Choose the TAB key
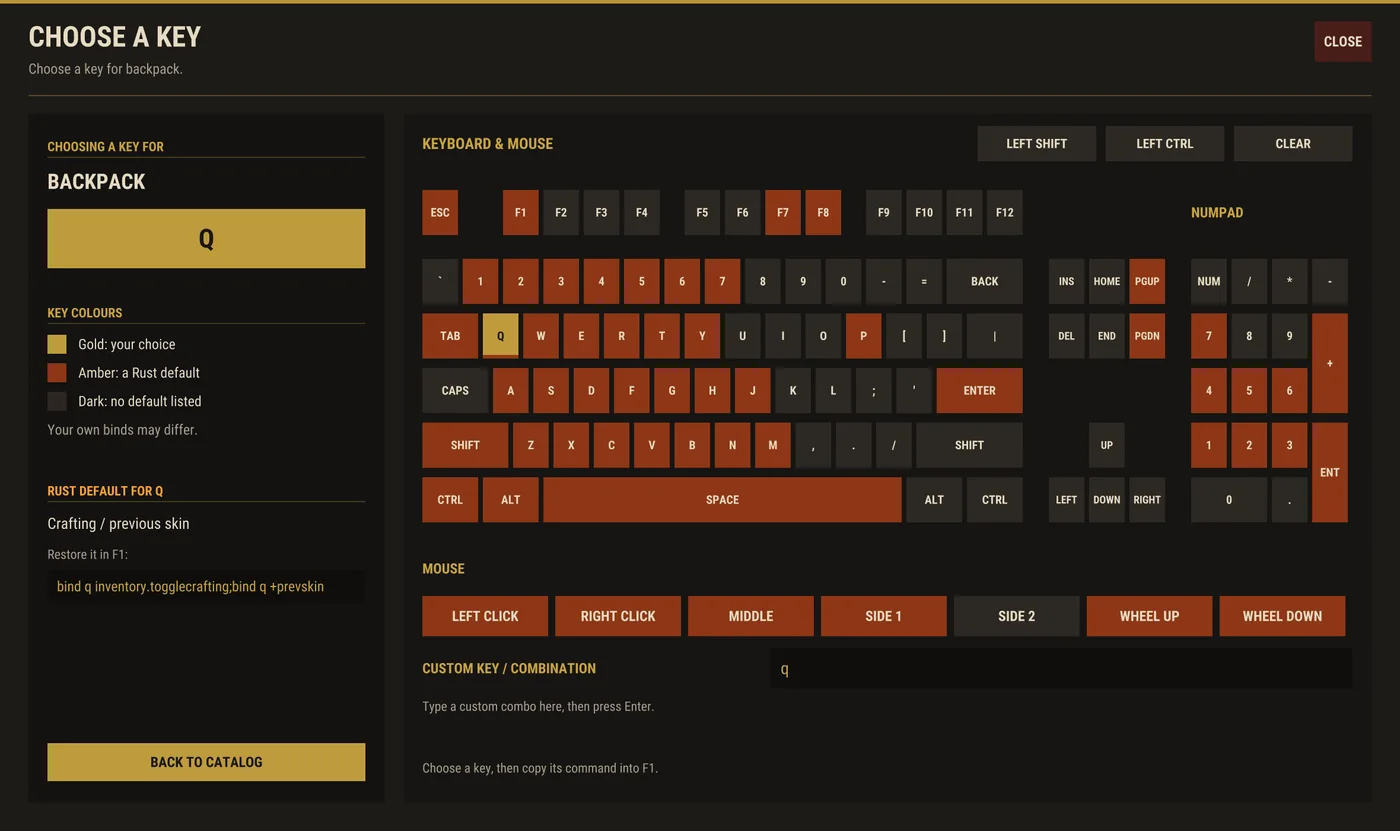The image size is (1400, 831). click(x=450, y=336)
